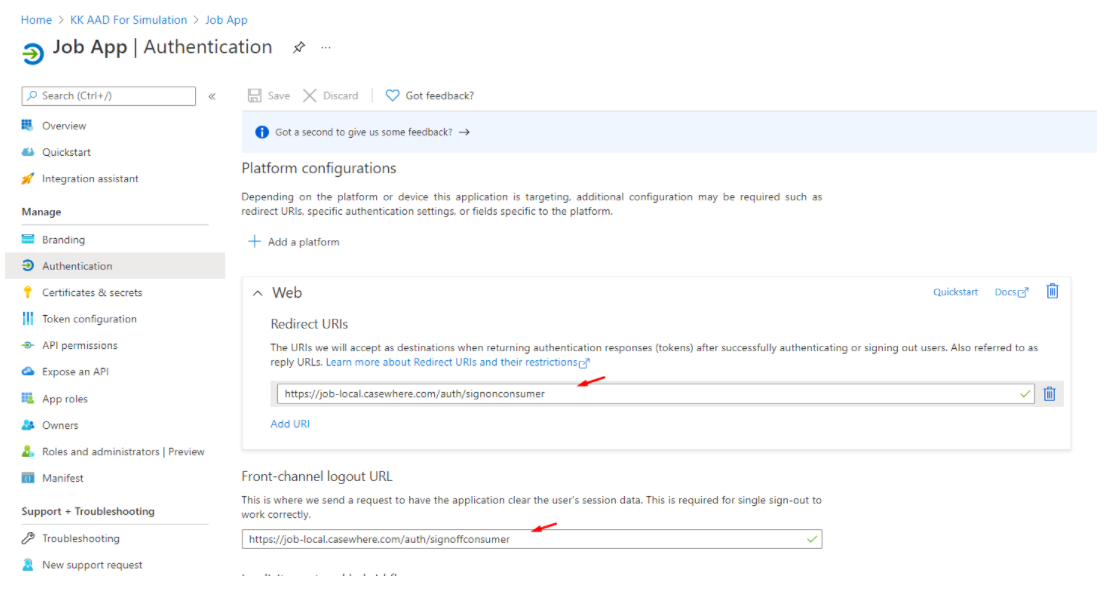Click the plus icon for Add a platform

pos(254,242)
